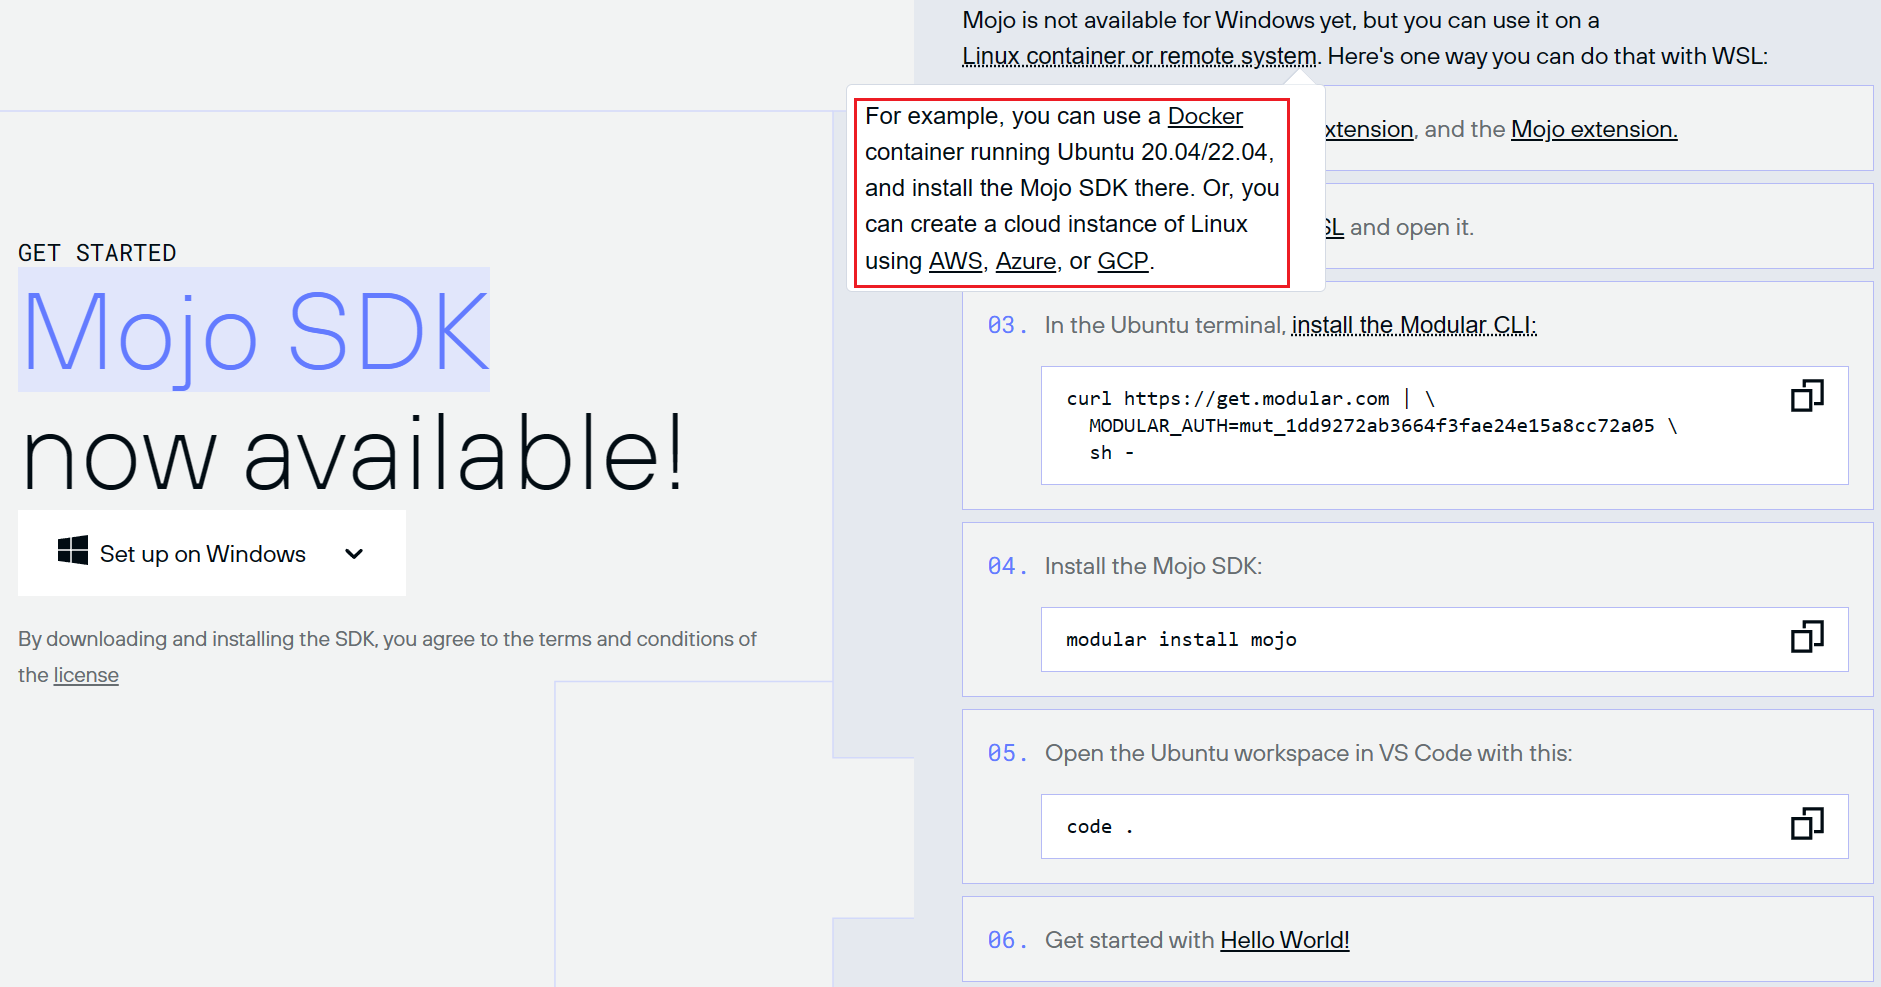Expand the Set up on Windows chevron
The width and height of the screenshot is (1881, 987).
[354, 554]
